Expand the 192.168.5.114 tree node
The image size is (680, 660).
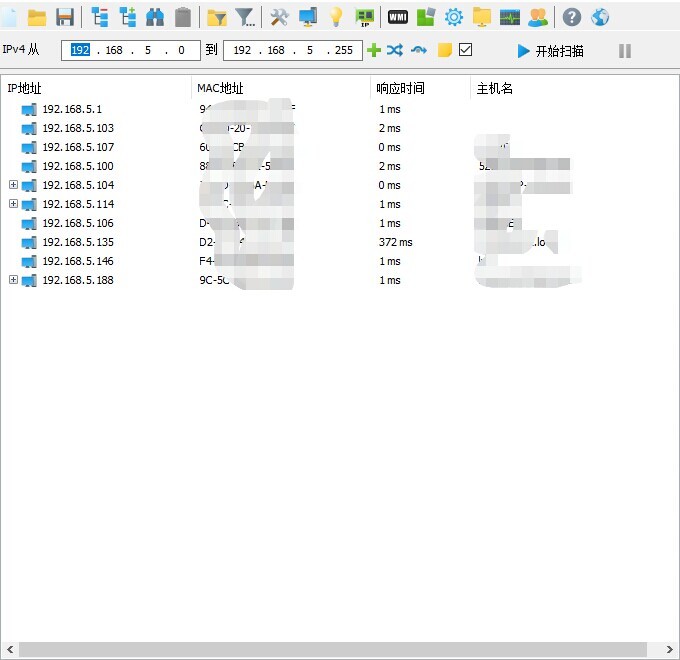pos(13,203)
